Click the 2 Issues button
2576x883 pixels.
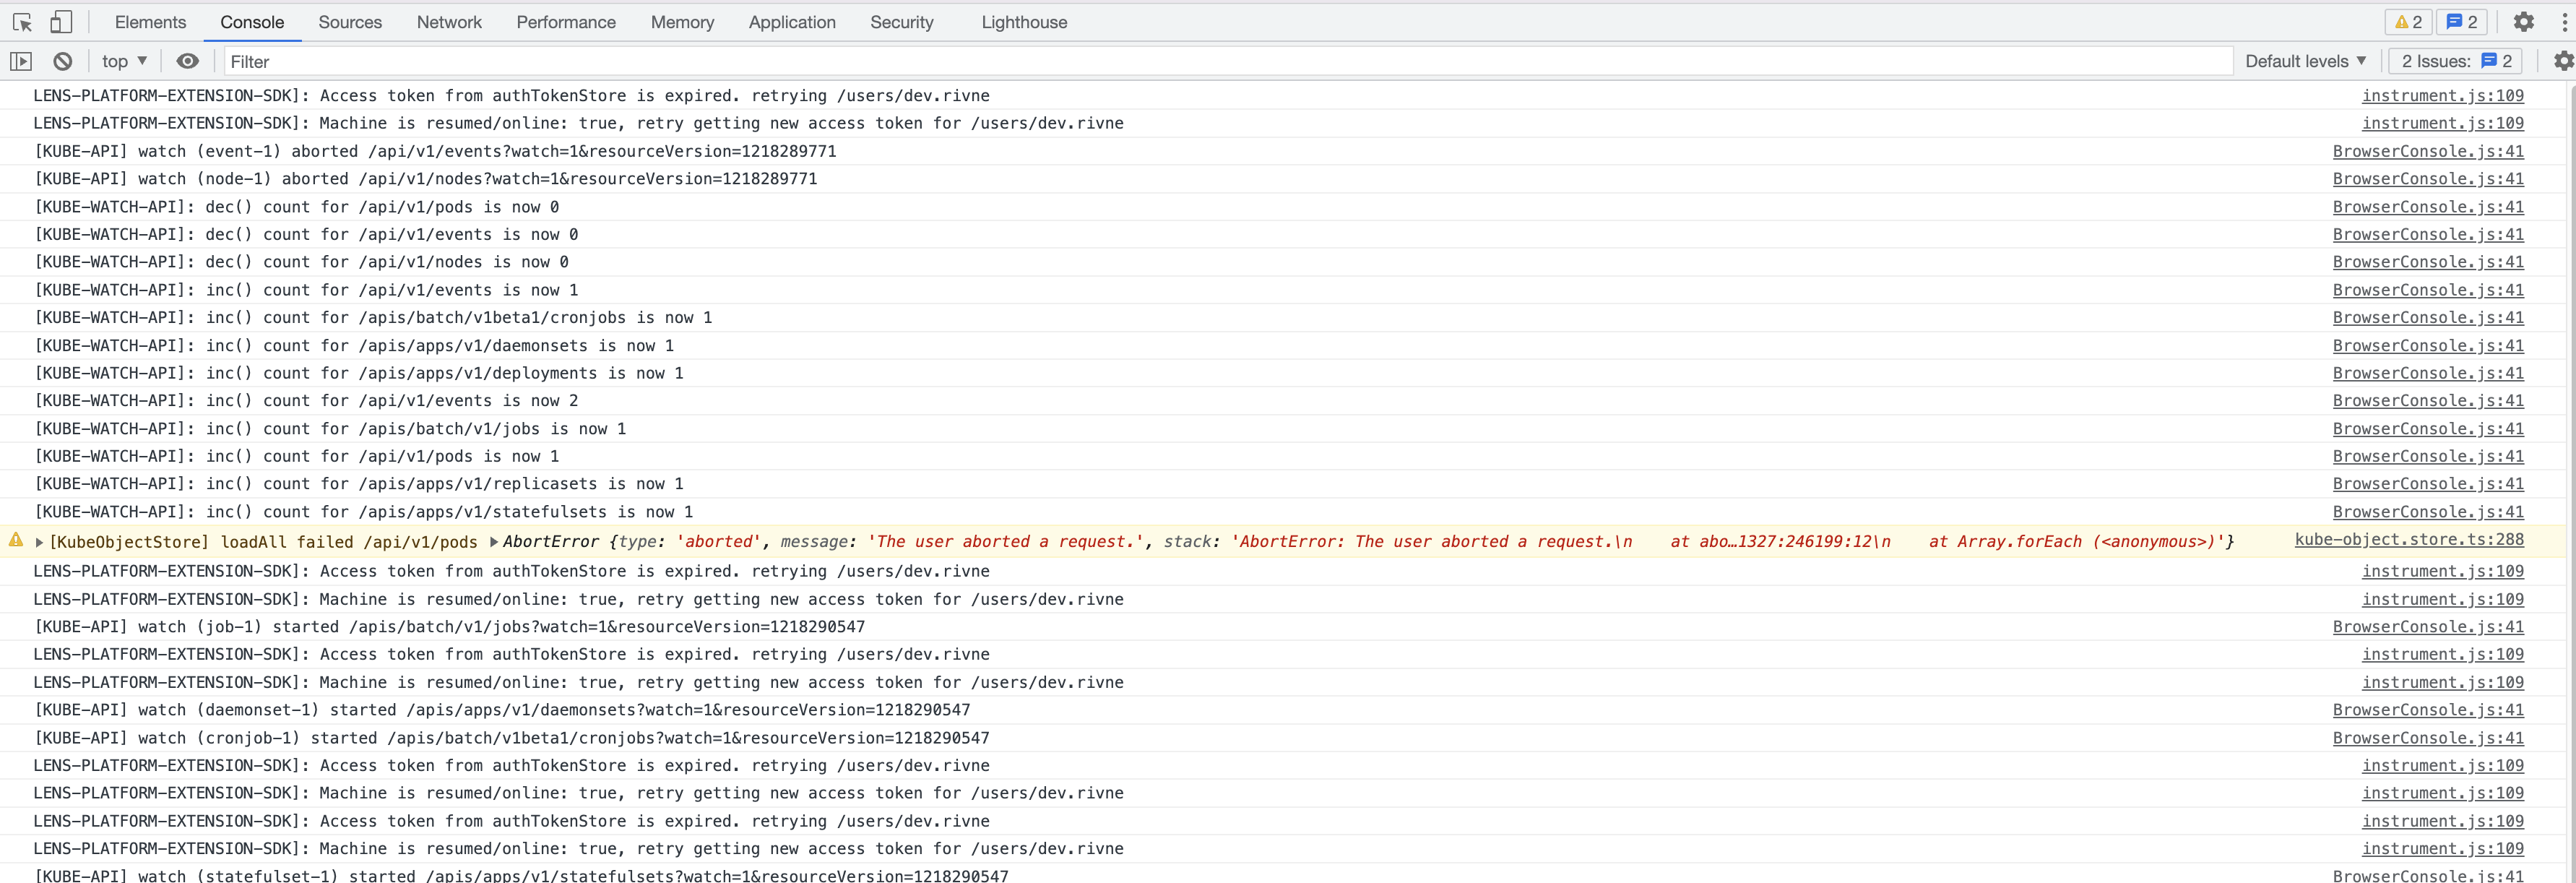[2455, 61]
